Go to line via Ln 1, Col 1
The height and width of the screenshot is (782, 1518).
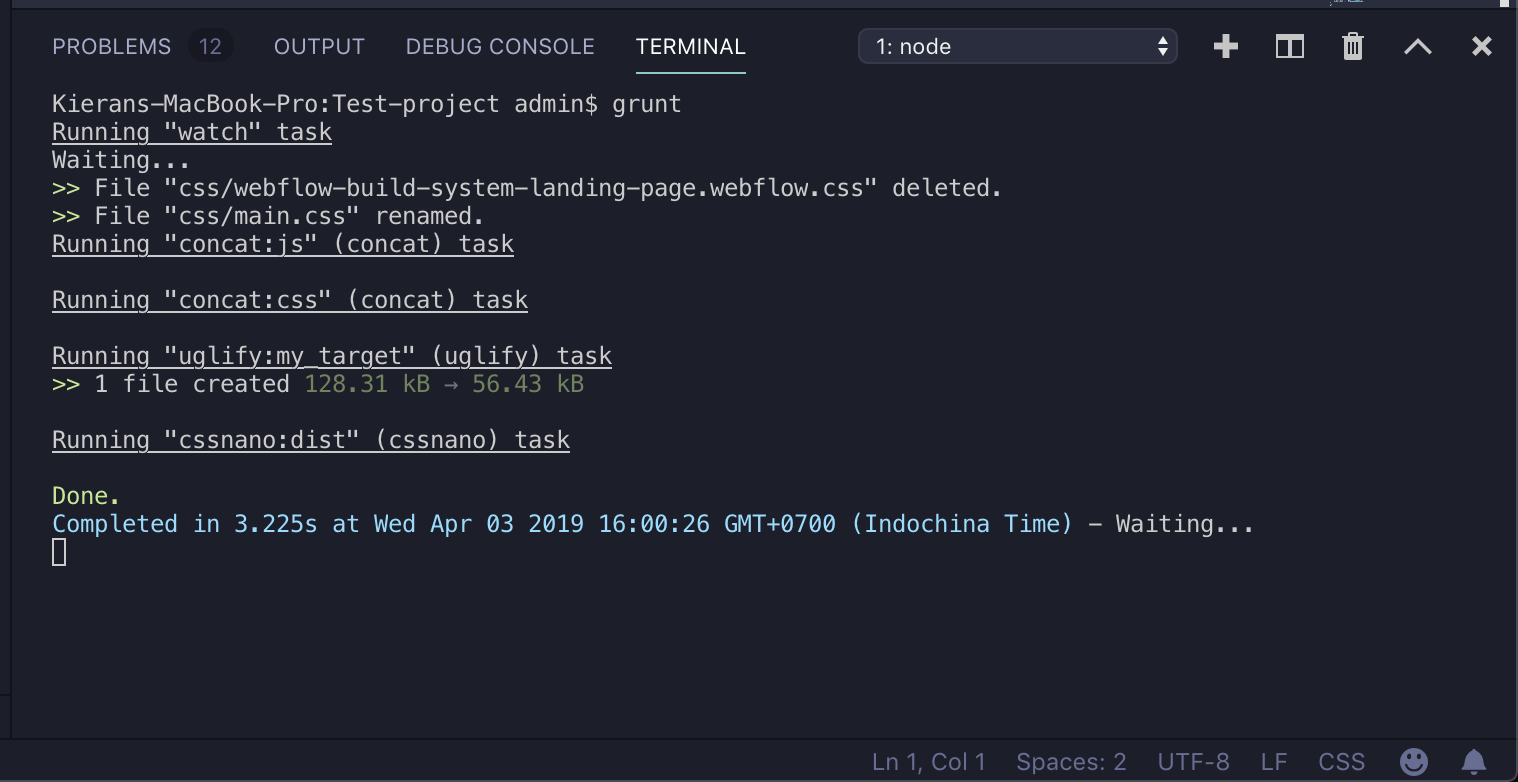[929, 762]
